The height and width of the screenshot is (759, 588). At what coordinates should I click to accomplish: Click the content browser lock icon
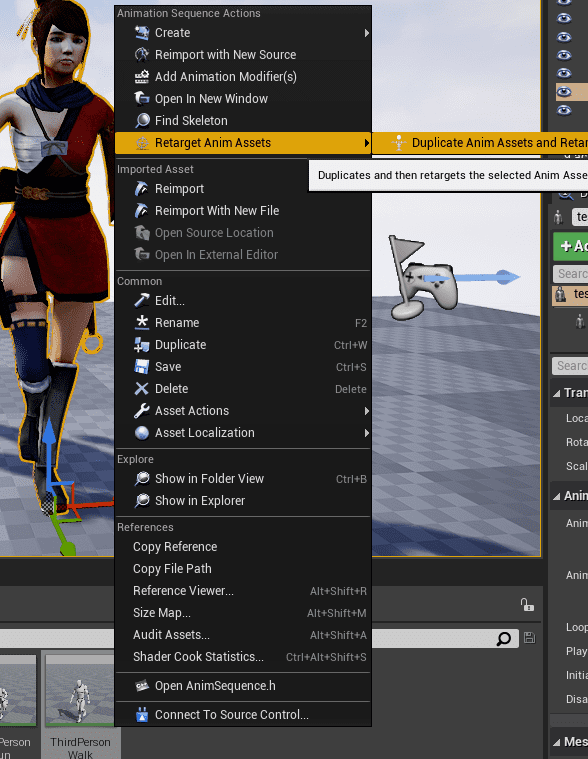(527, 605)
